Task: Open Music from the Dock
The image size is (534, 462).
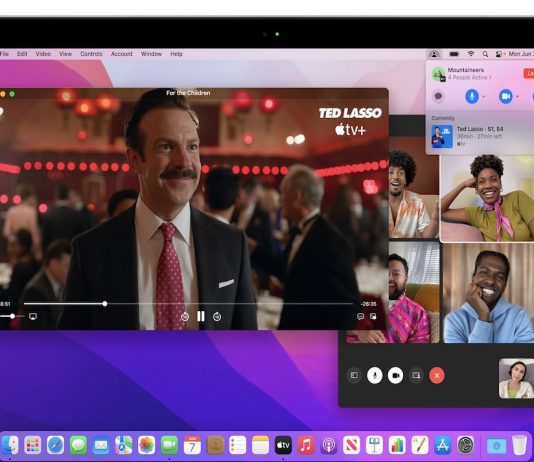Action: (306, 445)
